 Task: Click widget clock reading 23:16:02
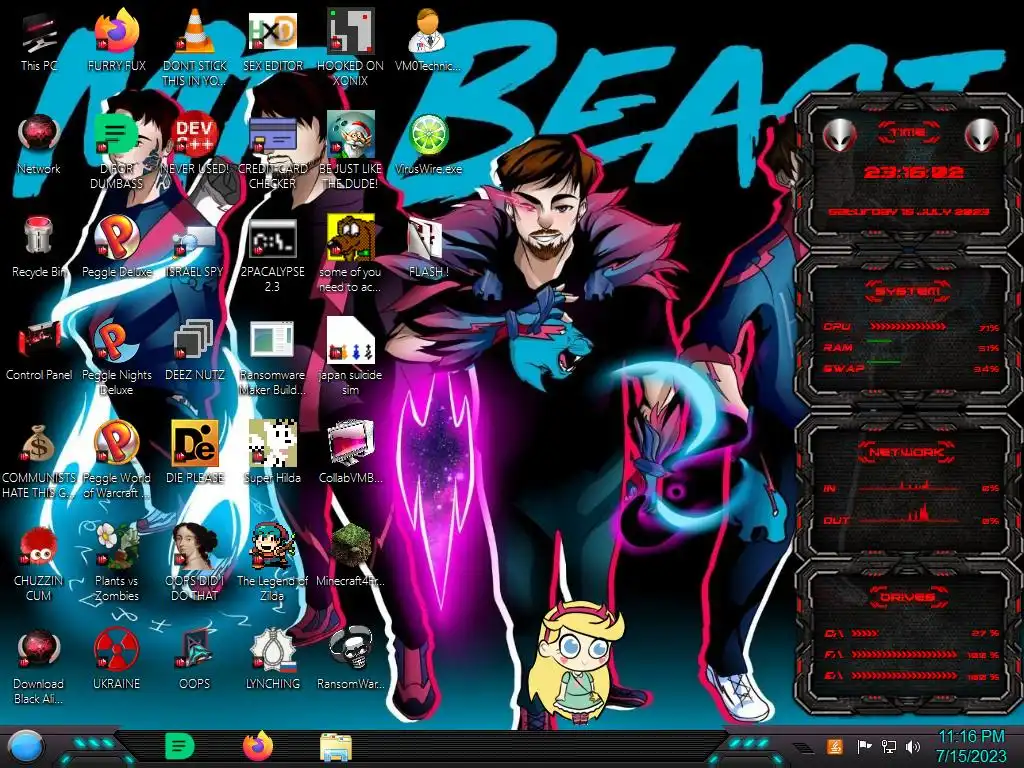913,172
